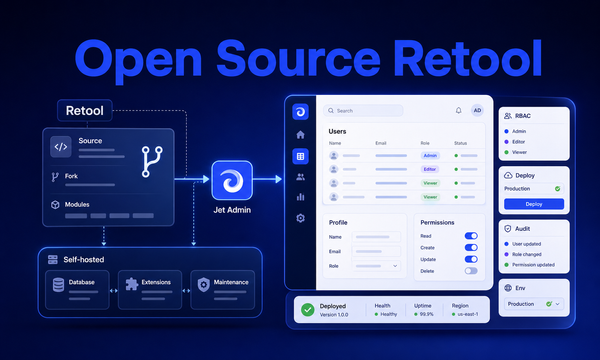Click the Deploy cloud icon
The image size is (600, 360).
(x=508, y=176)
